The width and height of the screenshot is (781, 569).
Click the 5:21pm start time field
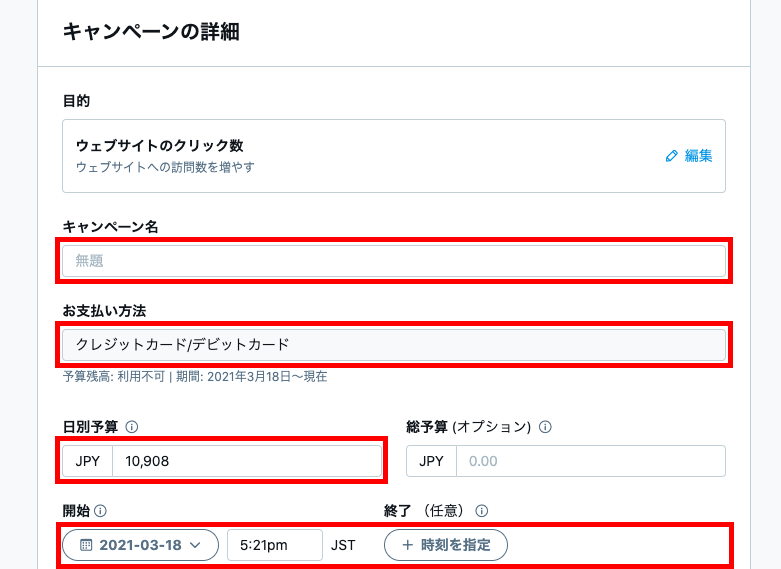click(275, 545)
